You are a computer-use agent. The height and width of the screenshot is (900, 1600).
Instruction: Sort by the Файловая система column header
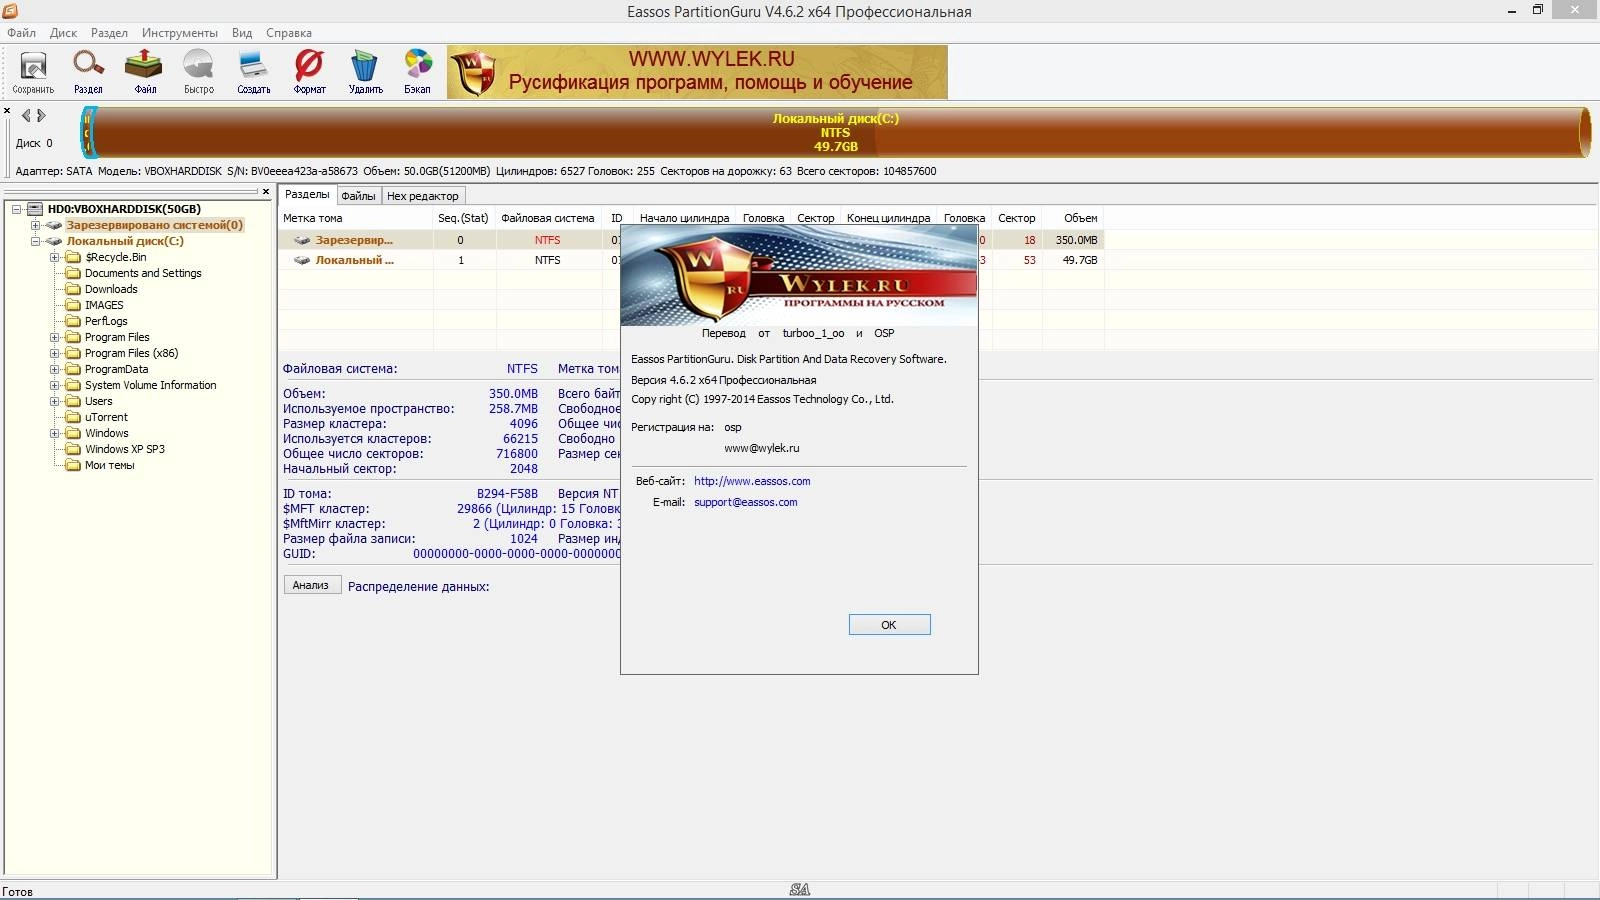click(547, 218)
